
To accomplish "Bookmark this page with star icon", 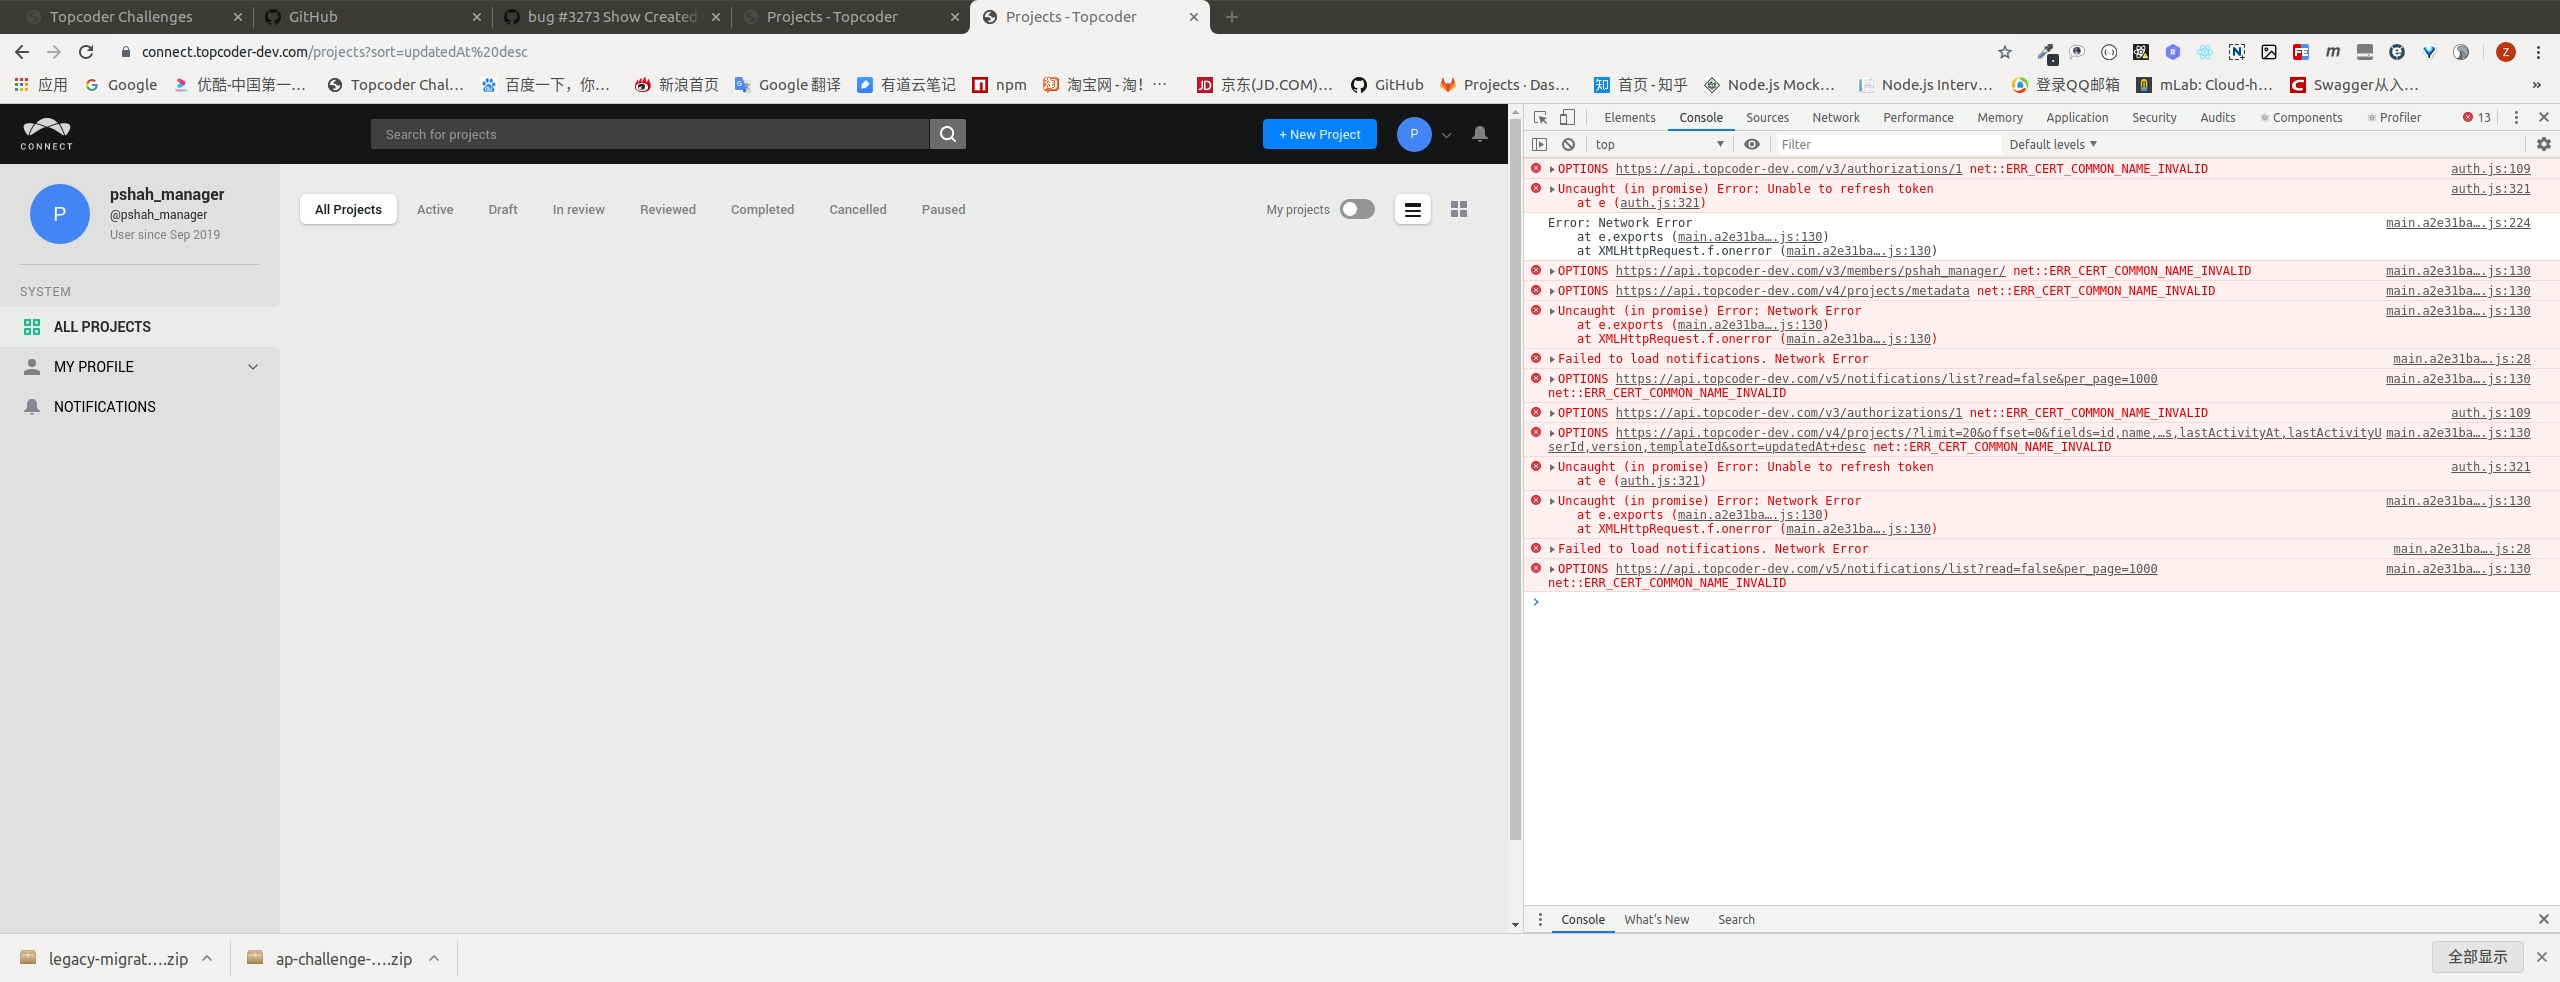I will tap(2005, 52).
